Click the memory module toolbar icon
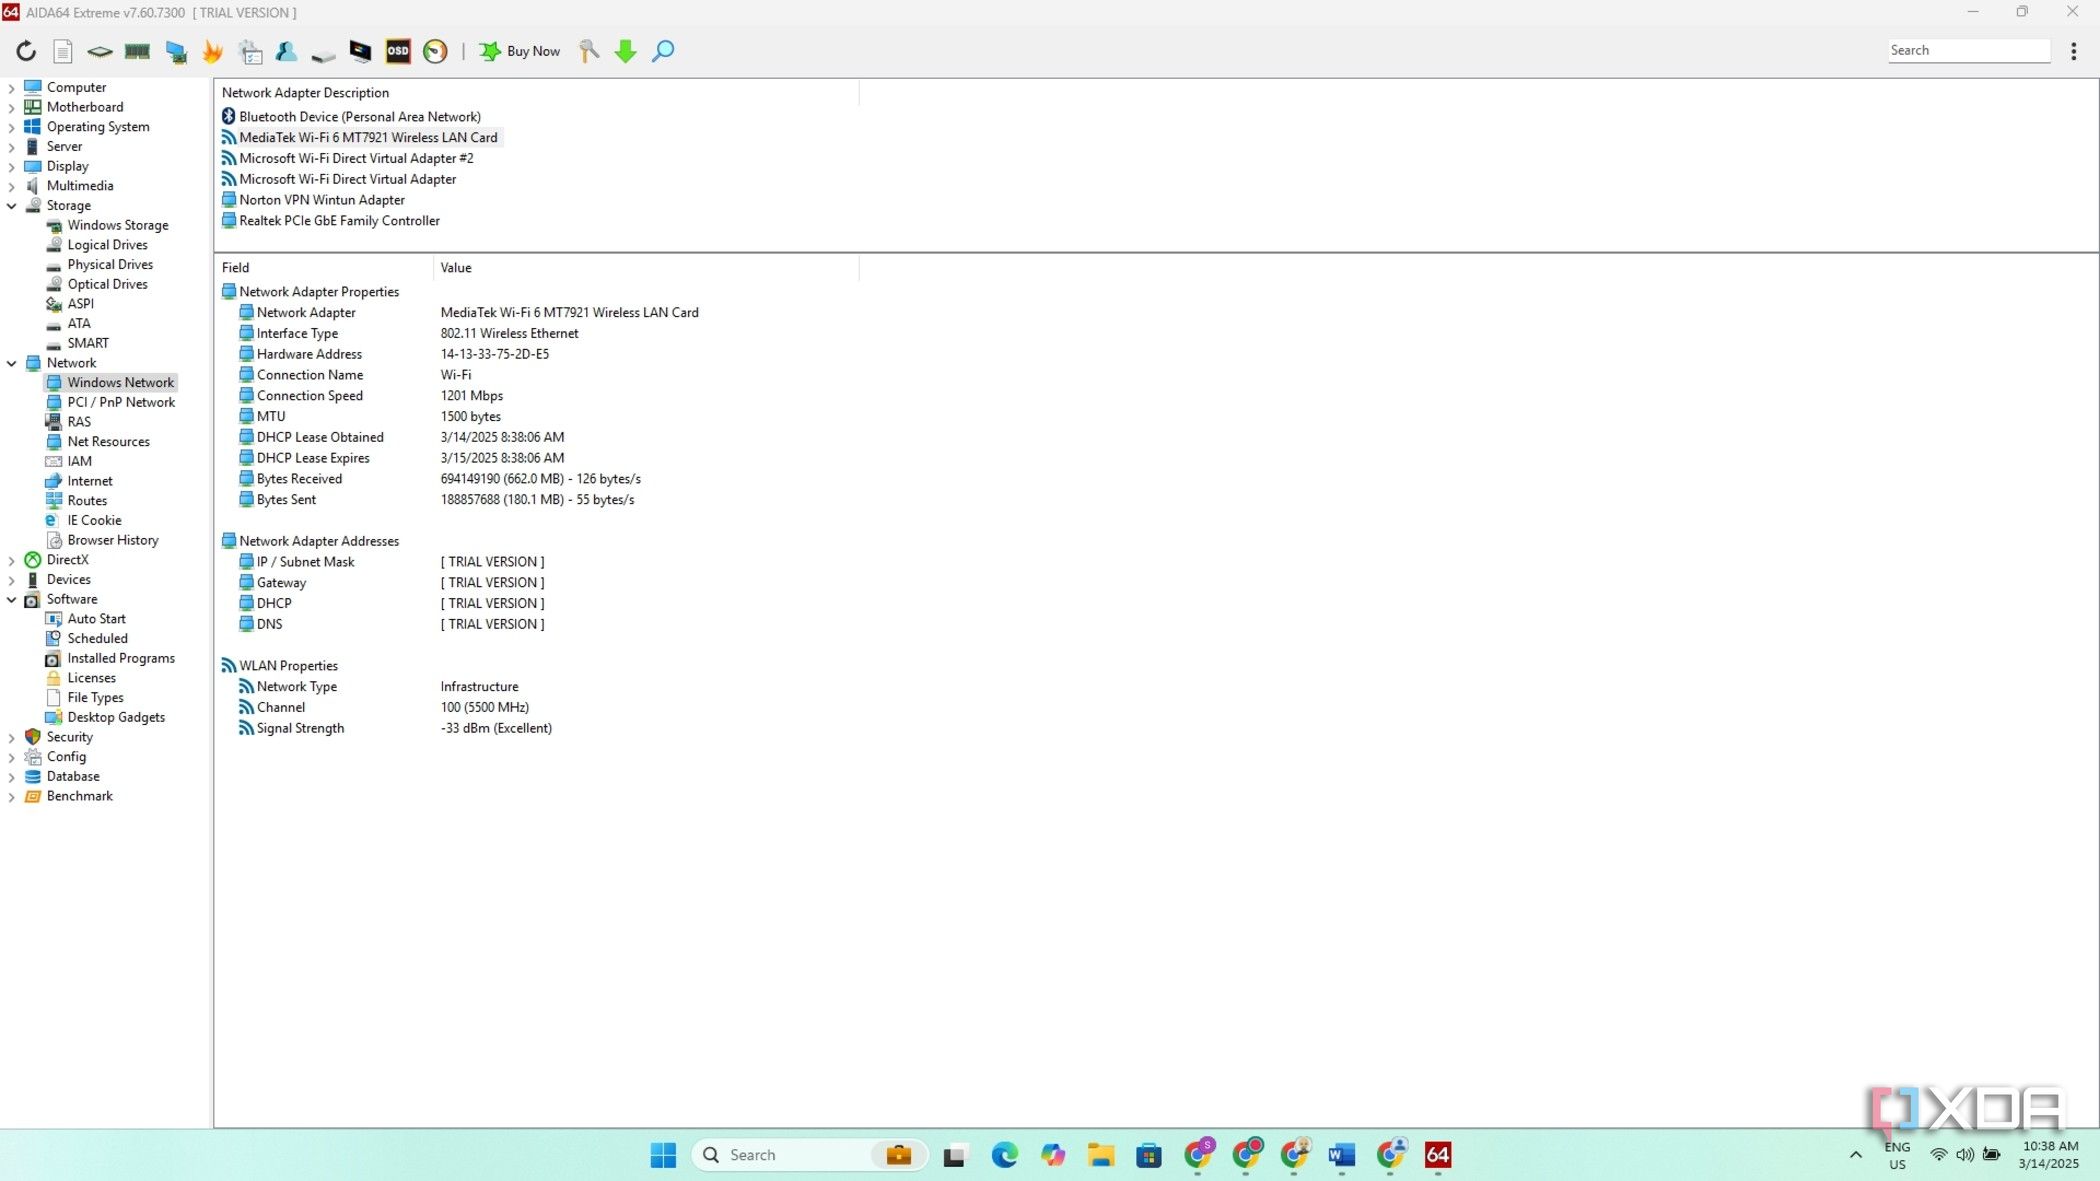Viewport: 2100px width, 1181px height. (137, 51)
